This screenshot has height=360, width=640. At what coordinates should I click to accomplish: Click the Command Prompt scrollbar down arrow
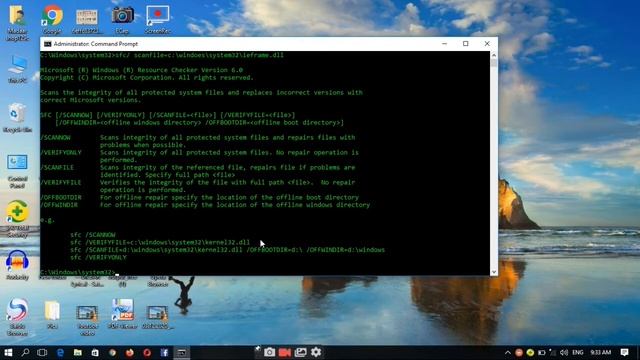pos(494,272)
